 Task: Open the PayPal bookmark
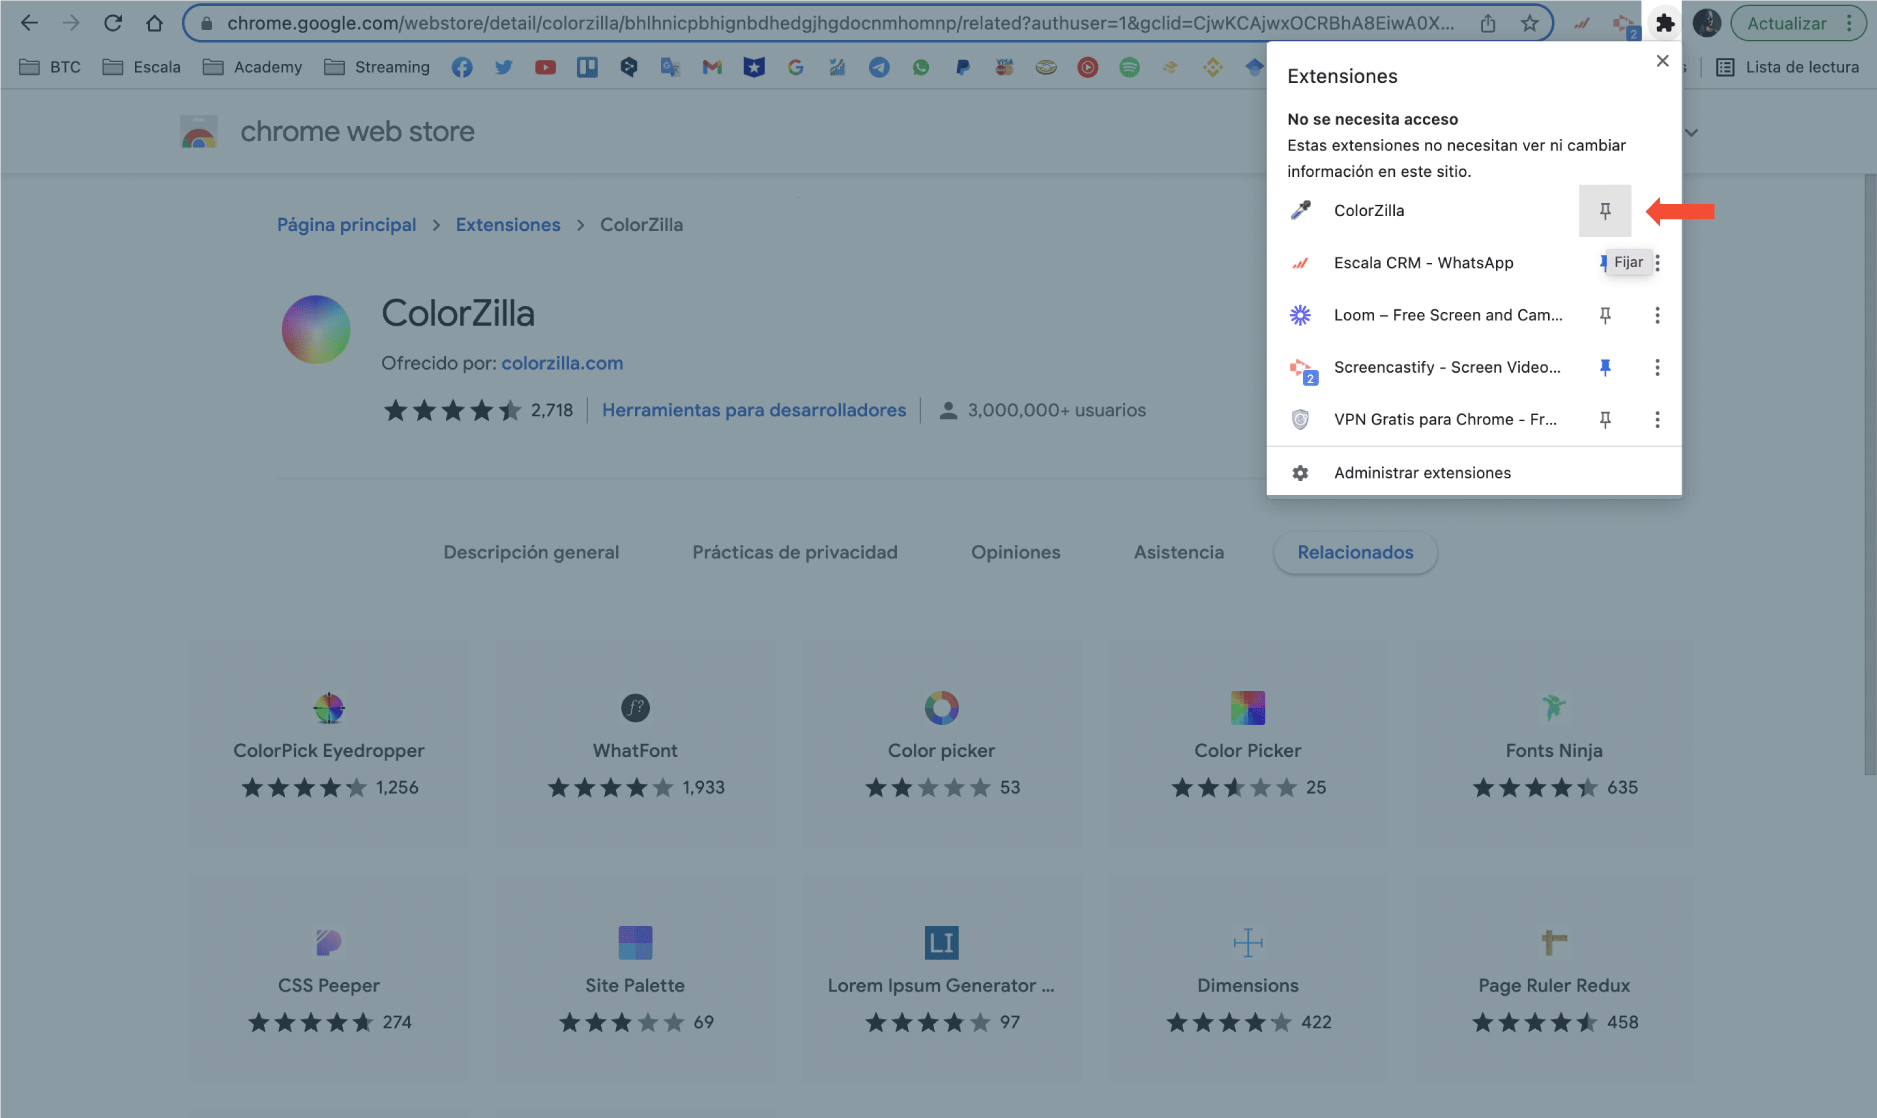click(x=962, y=67)
